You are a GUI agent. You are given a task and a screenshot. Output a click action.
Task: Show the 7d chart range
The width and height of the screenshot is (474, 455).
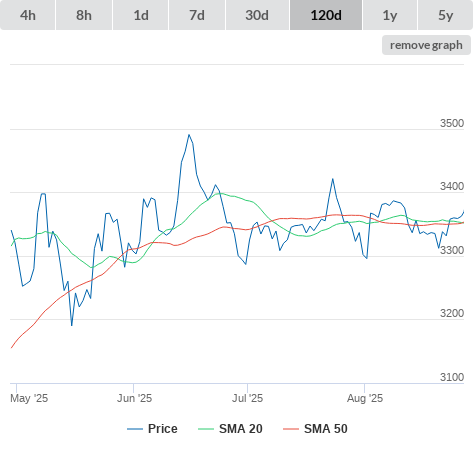click(197, 15)
